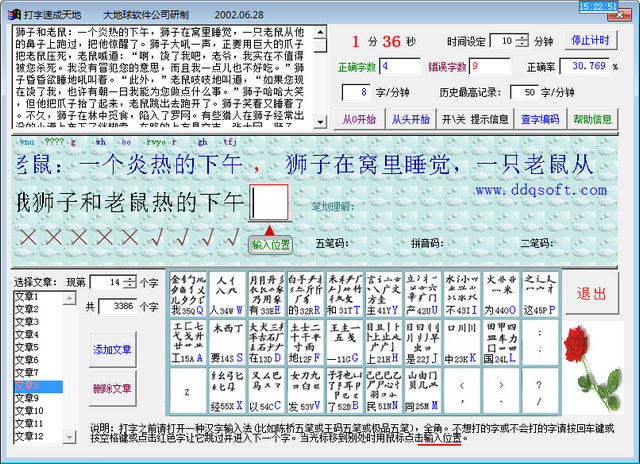The width and height of the screenshot is (640, 464).
Task: Click the greater-than period key tile
Action: [x=501, y=390]
